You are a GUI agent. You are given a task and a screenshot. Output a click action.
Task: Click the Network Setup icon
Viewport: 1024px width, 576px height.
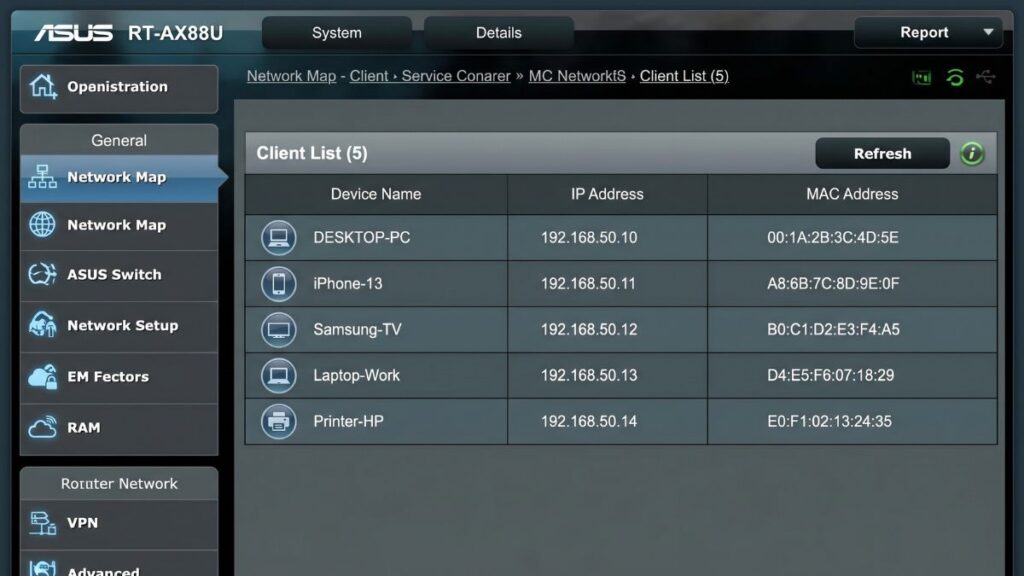[x=42, y=325]
